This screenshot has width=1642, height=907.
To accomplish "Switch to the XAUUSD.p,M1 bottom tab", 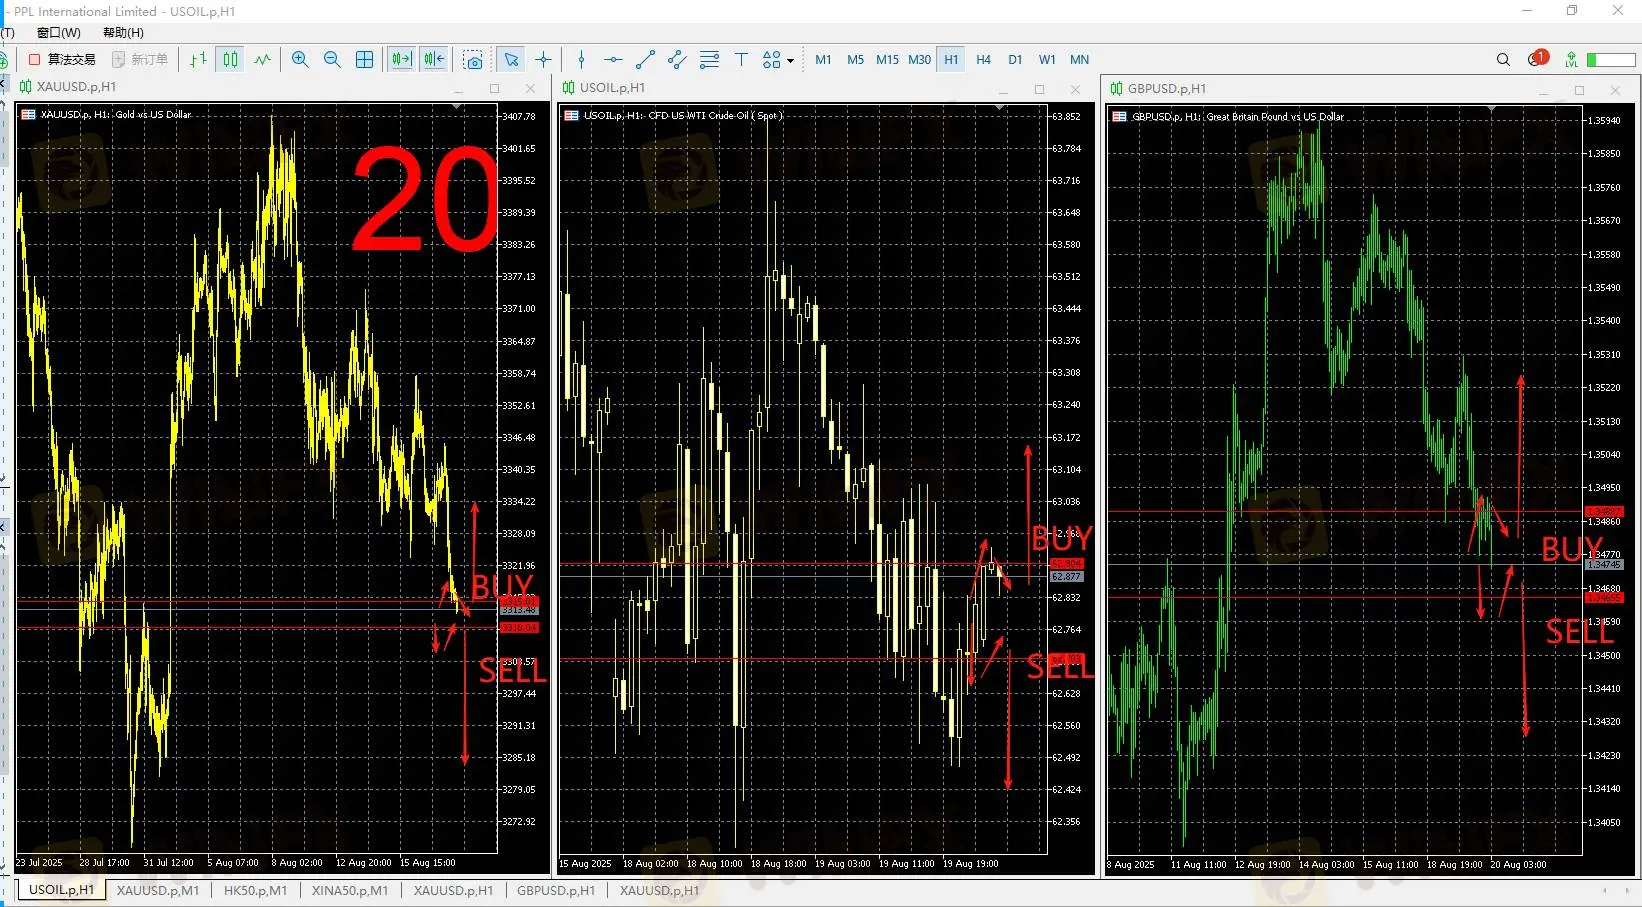I will coord(158,890).
